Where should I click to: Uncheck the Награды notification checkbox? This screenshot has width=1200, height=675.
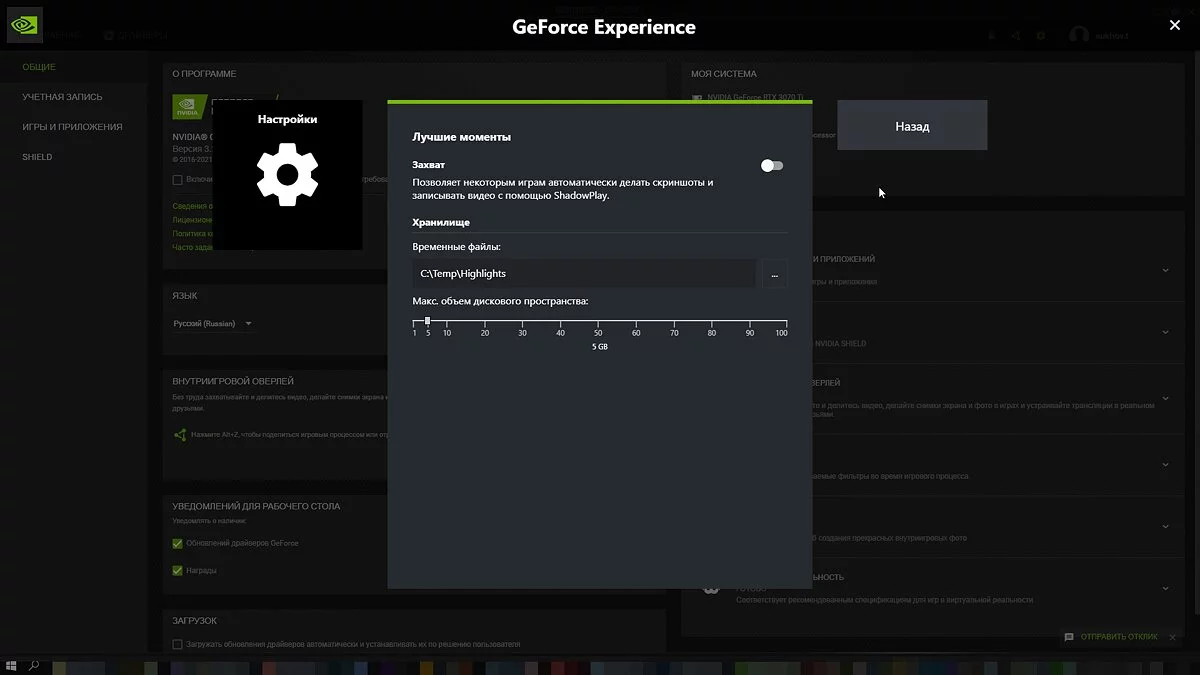[178, 571]
